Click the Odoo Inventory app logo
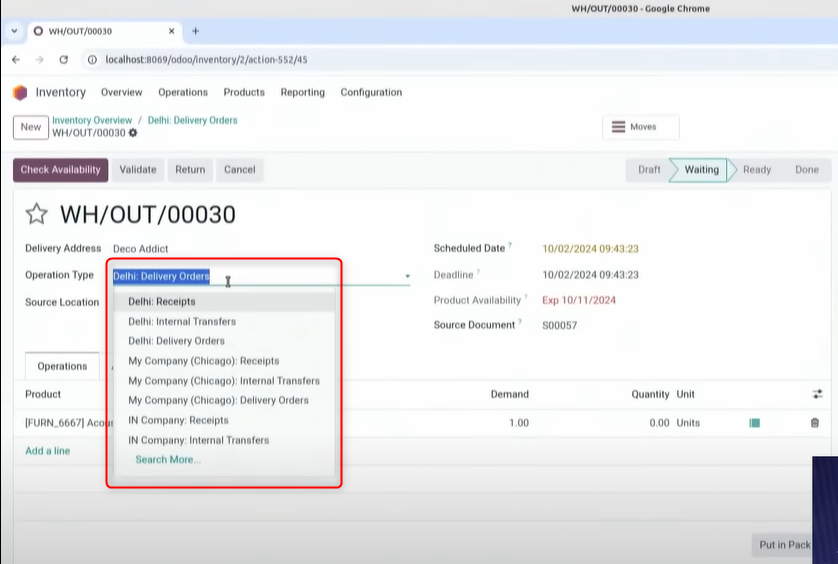Viewport: 838px width, 564px height. coord(20,92)
